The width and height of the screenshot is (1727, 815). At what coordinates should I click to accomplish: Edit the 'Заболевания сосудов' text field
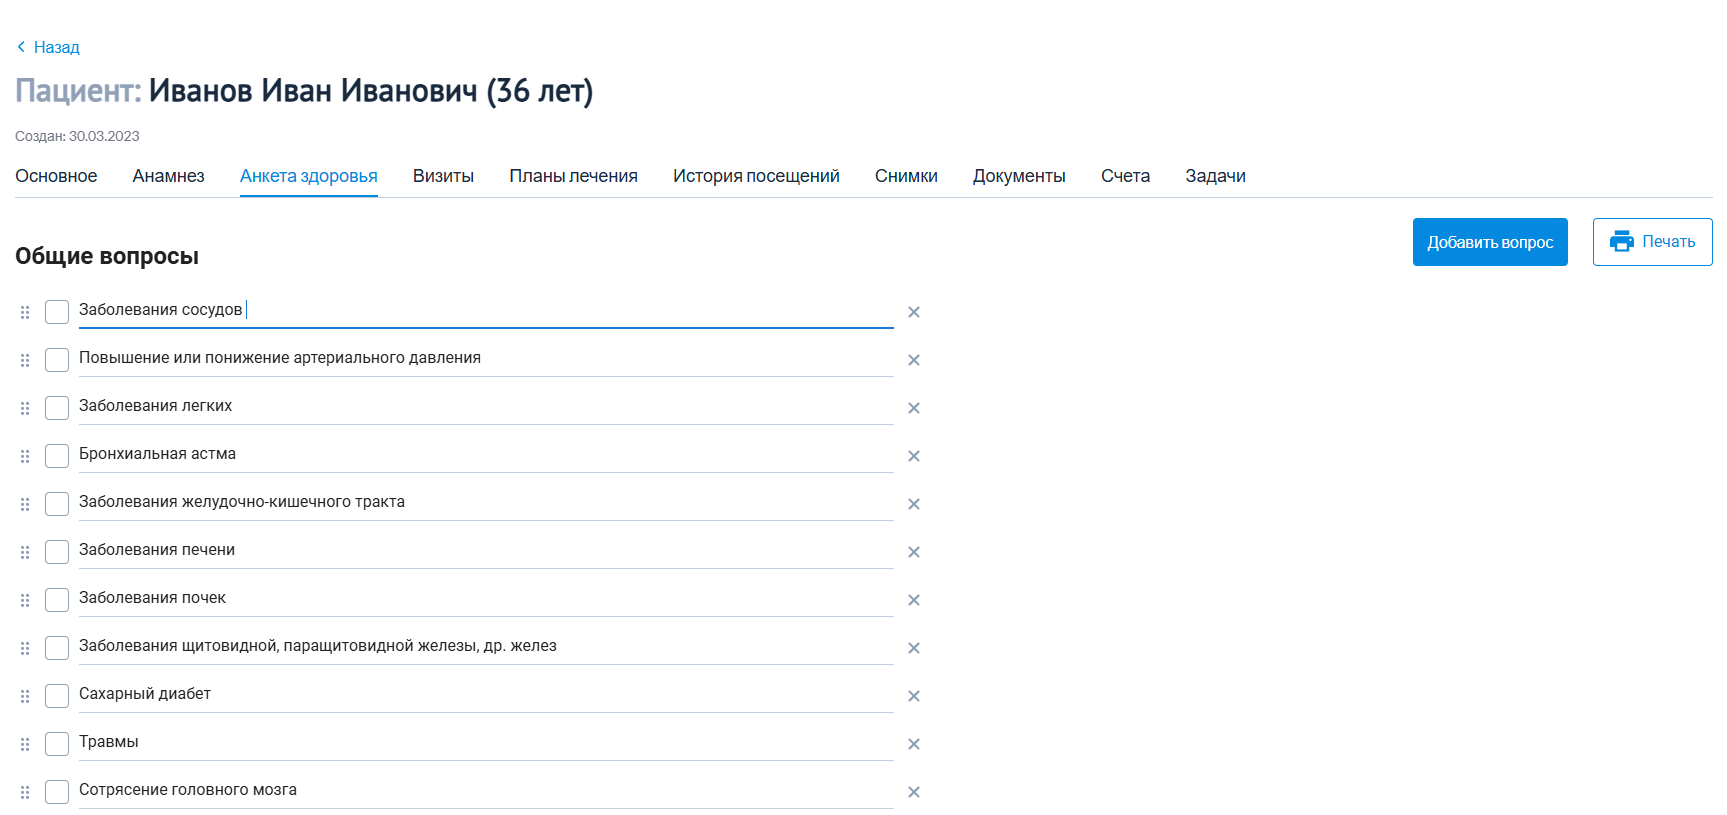[486, 311]
